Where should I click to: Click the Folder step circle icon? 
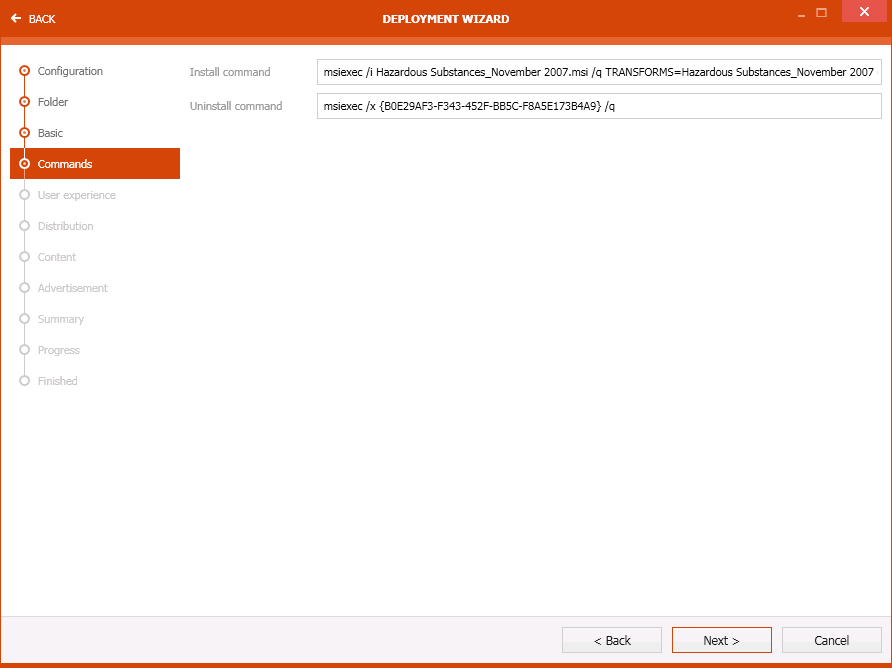tap(23, 102)
